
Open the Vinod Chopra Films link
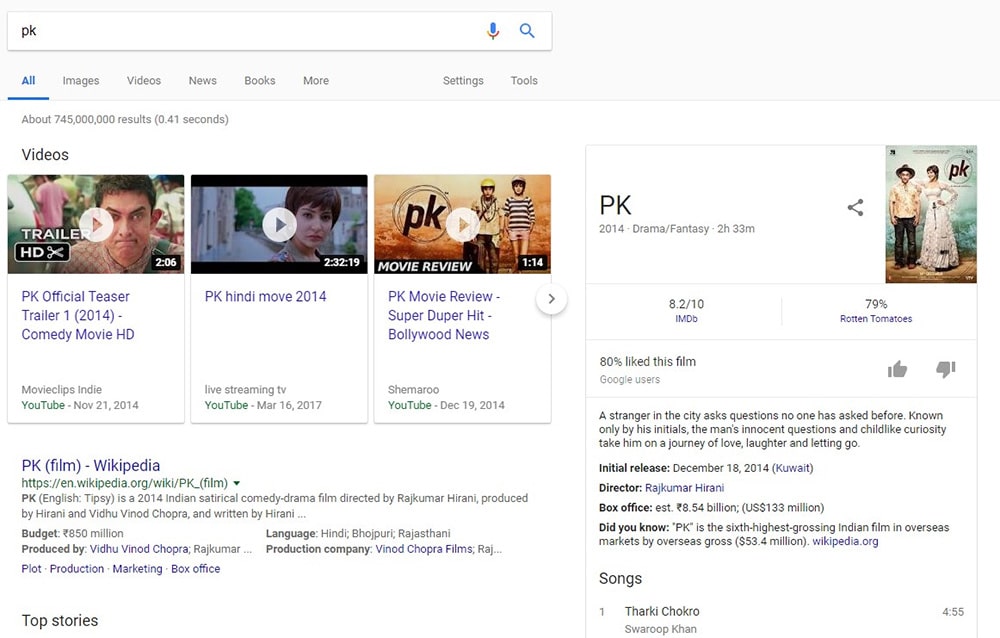pos(424,549)
